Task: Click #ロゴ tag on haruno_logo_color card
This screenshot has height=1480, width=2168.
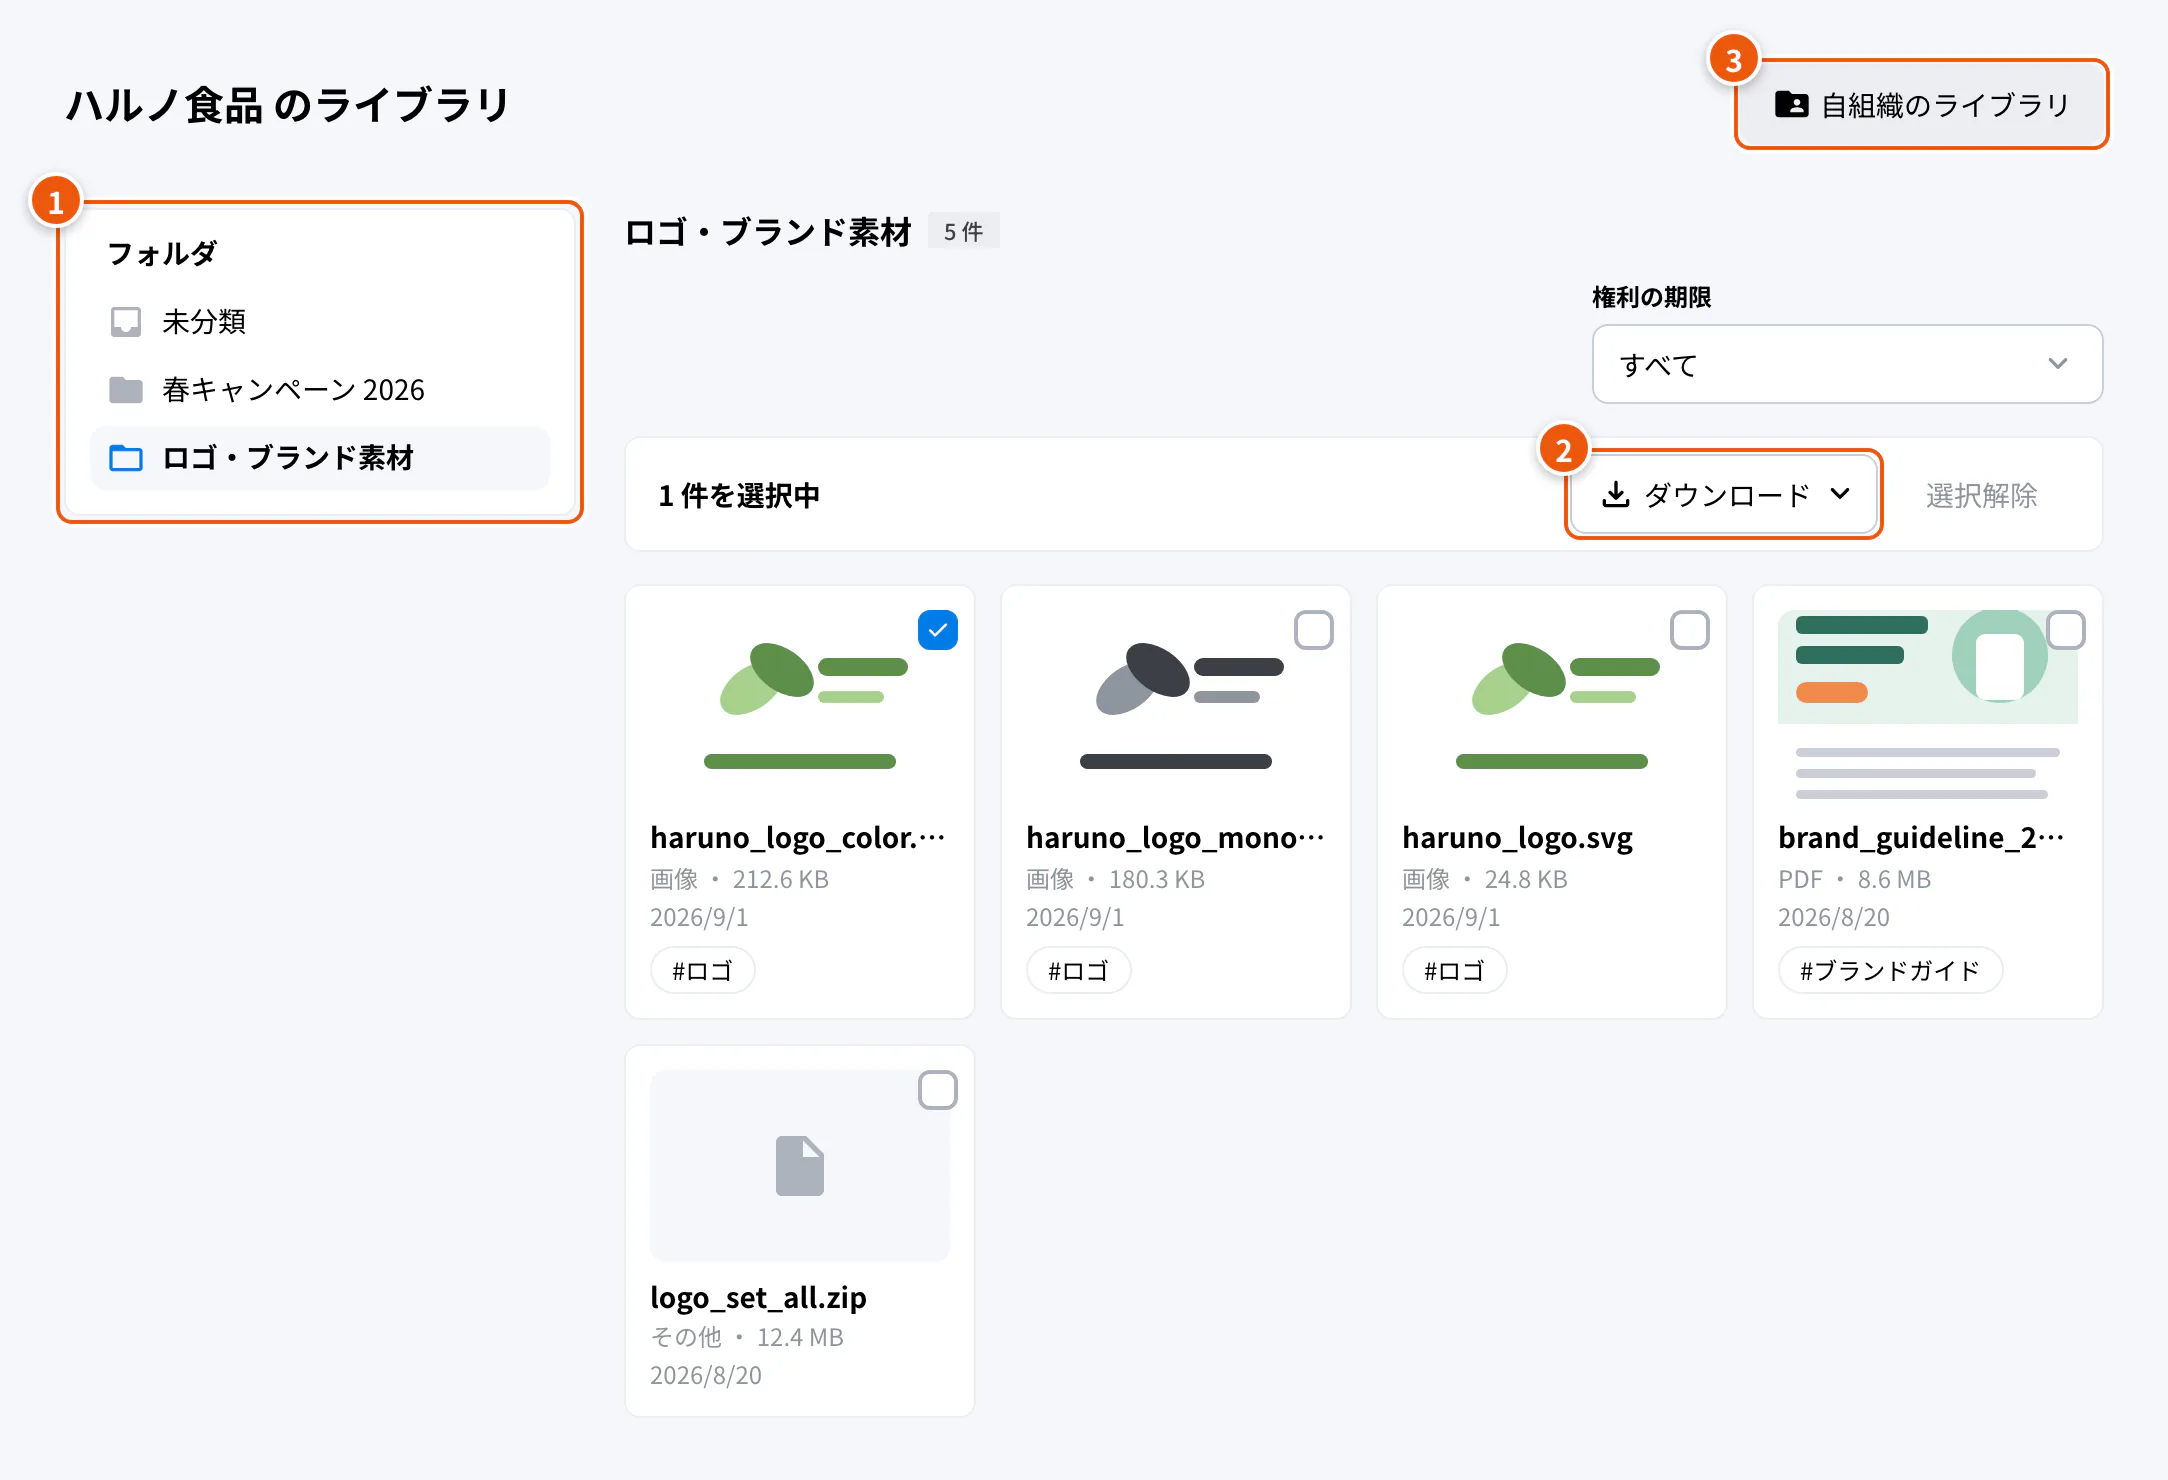Action: point(703,970)
